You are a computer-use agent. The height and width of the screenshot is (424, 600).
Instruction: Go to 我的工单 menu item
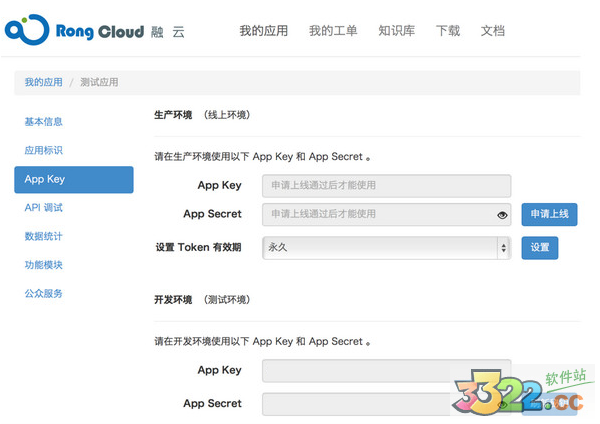pyautogui.click(x=333, y=30)
